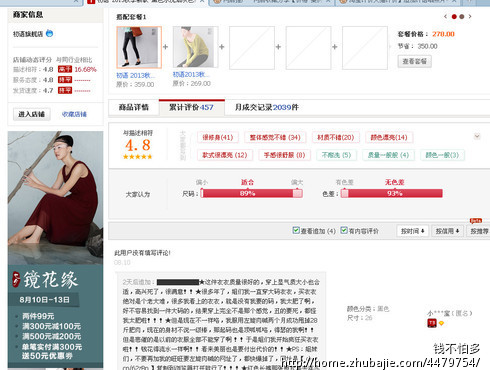Close the active browser tab
490x370 pixels.
coord(202,2)
